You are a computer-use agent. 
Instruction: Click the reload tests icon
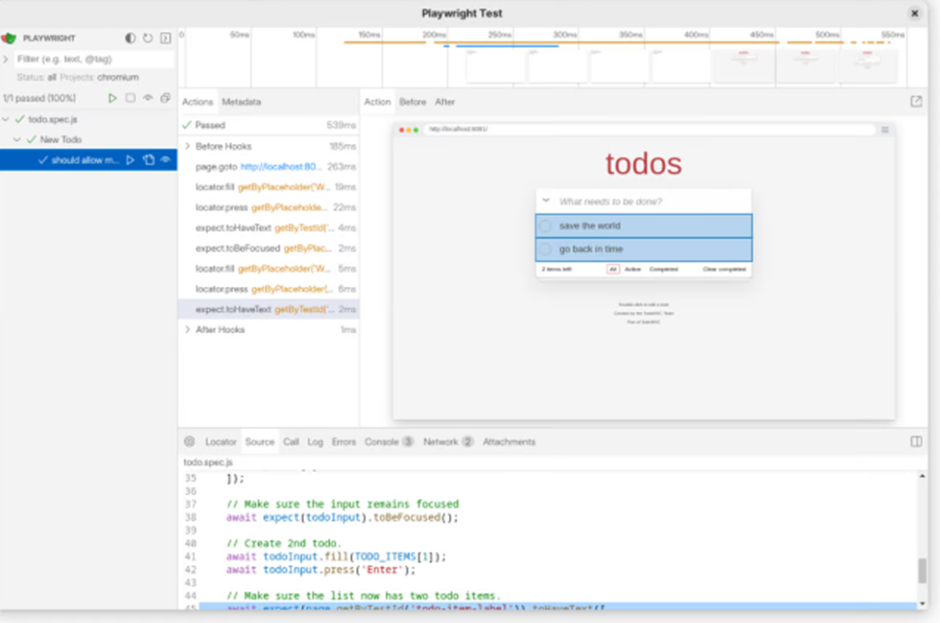(x=148, y=38)
